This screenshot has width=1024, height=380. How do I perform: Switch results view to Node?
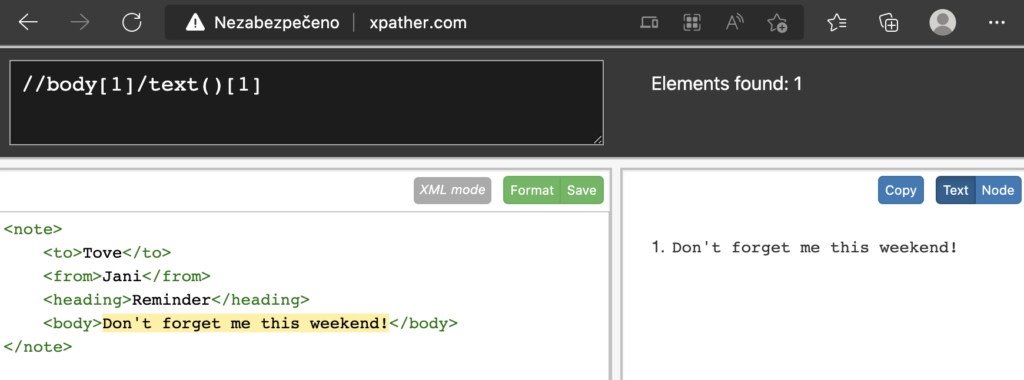pos(998,190)
